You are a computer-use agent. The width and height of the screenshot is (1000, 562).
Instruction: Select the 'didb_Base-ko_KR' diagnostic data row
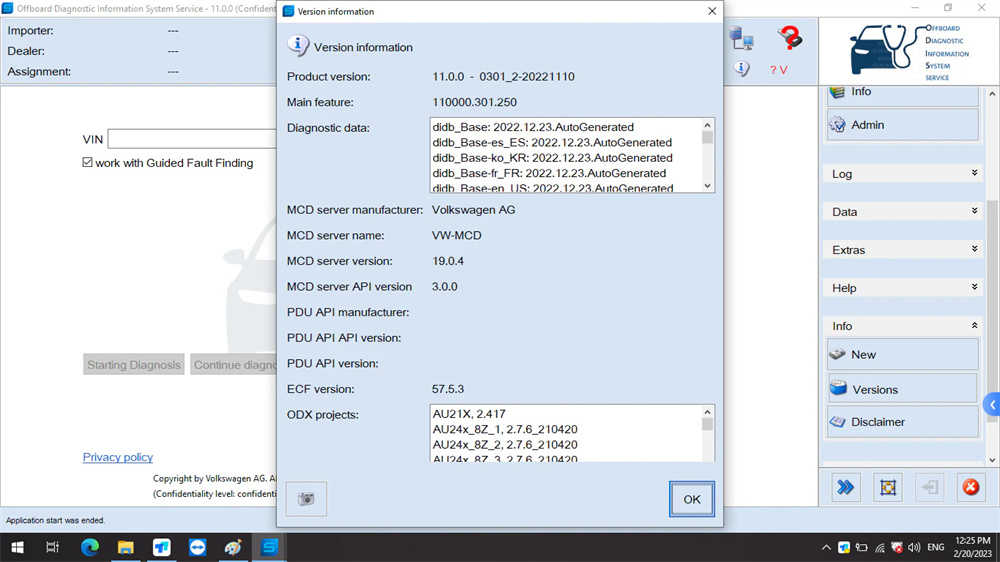pos(552,158)
